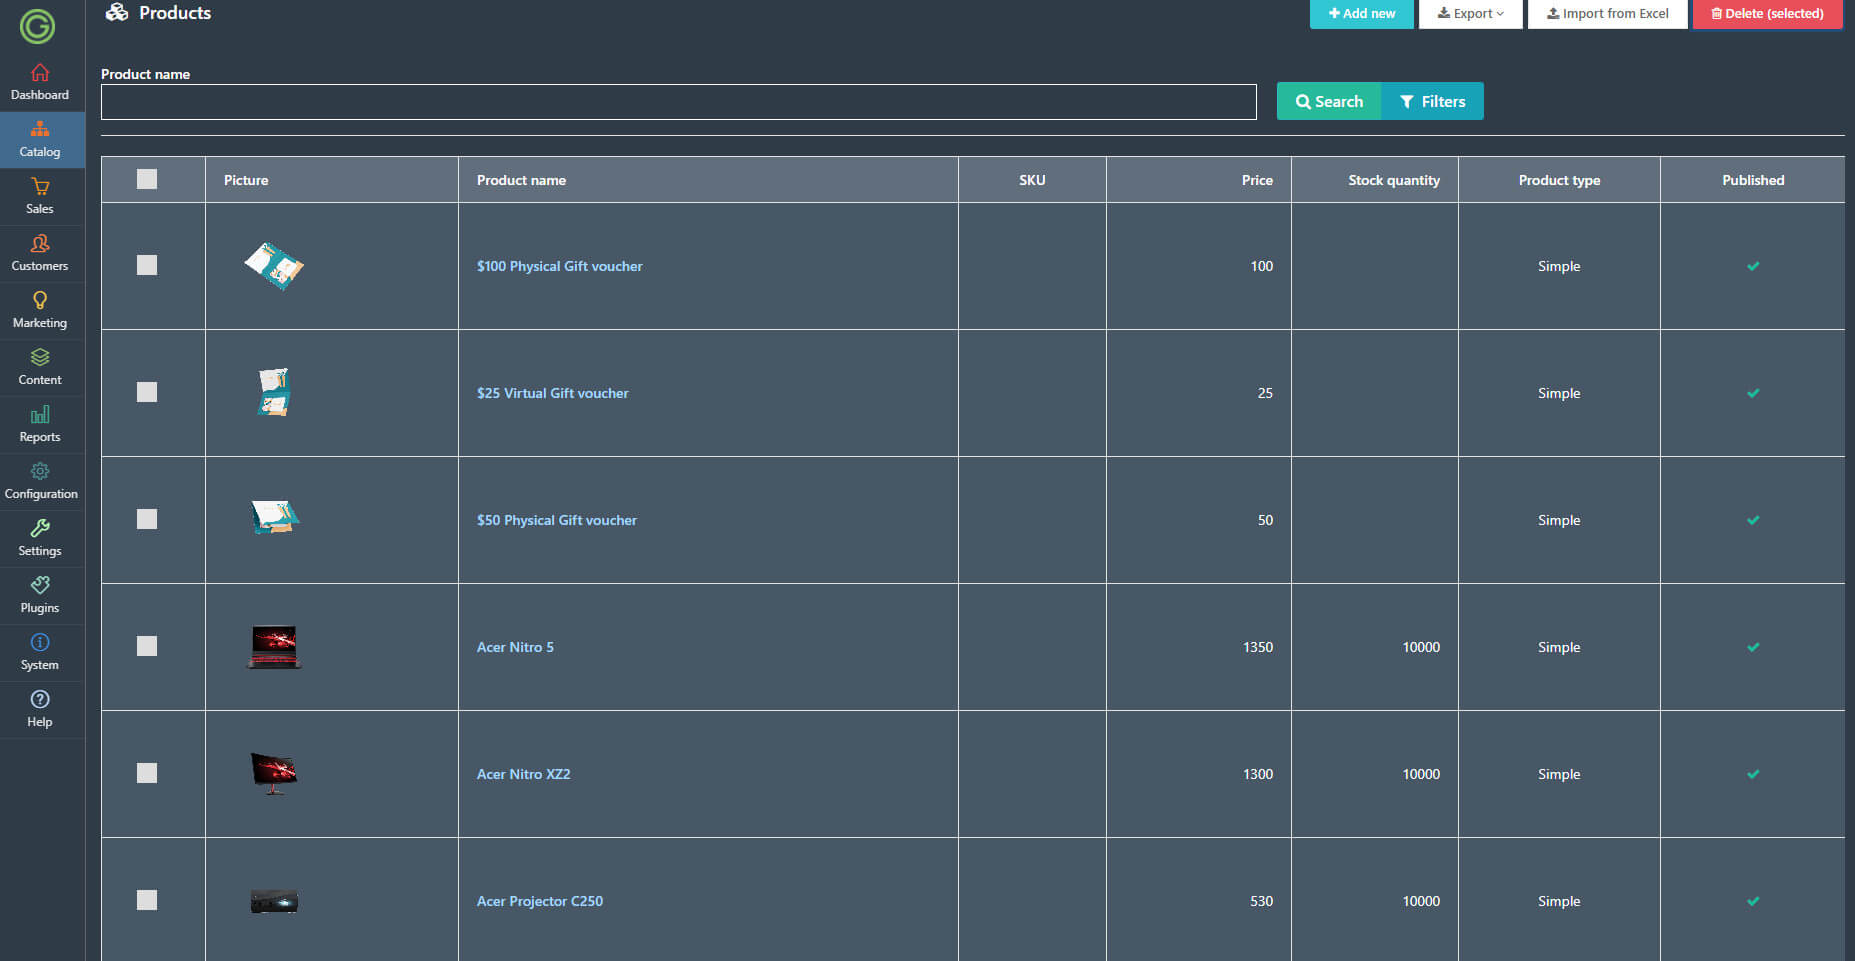The width and height of the screenshot is (1855, 961).
Task: Click price 1350 in Acer Nitro 5 row
Action: click(x=1258, y=647)
